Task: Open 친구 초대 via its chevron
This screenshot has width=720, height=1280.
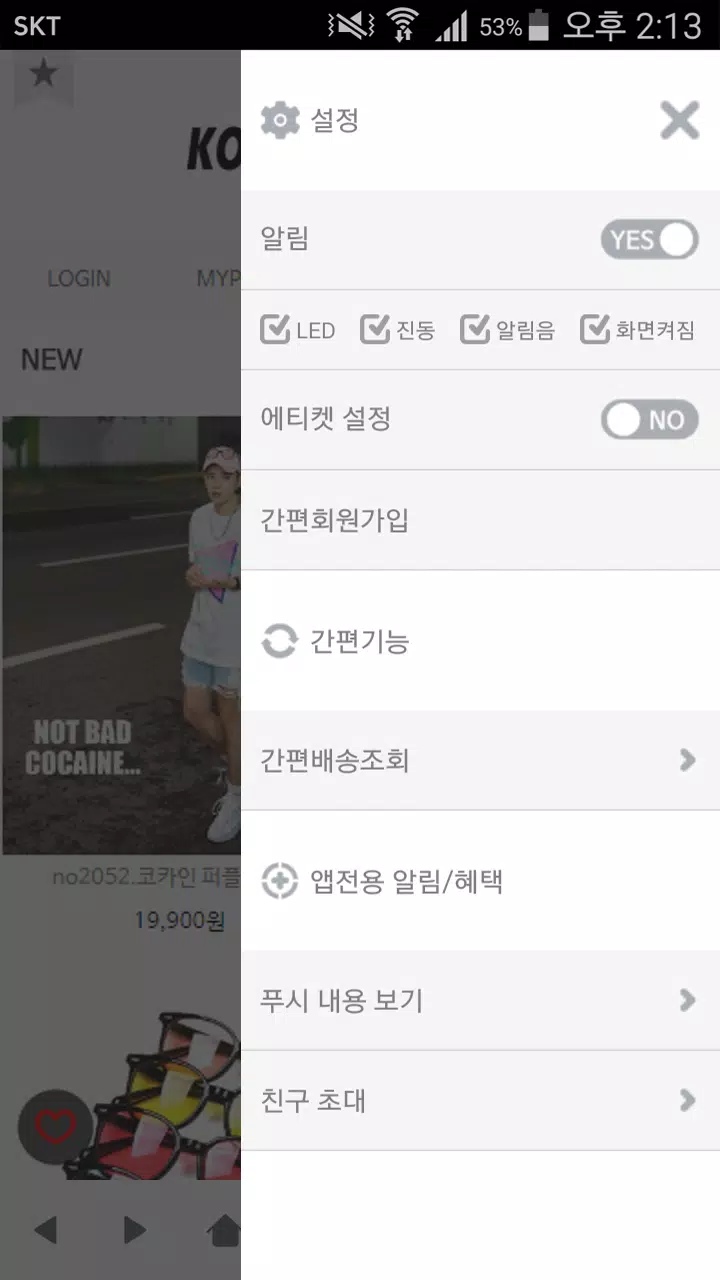Action: click(687, 1100)
